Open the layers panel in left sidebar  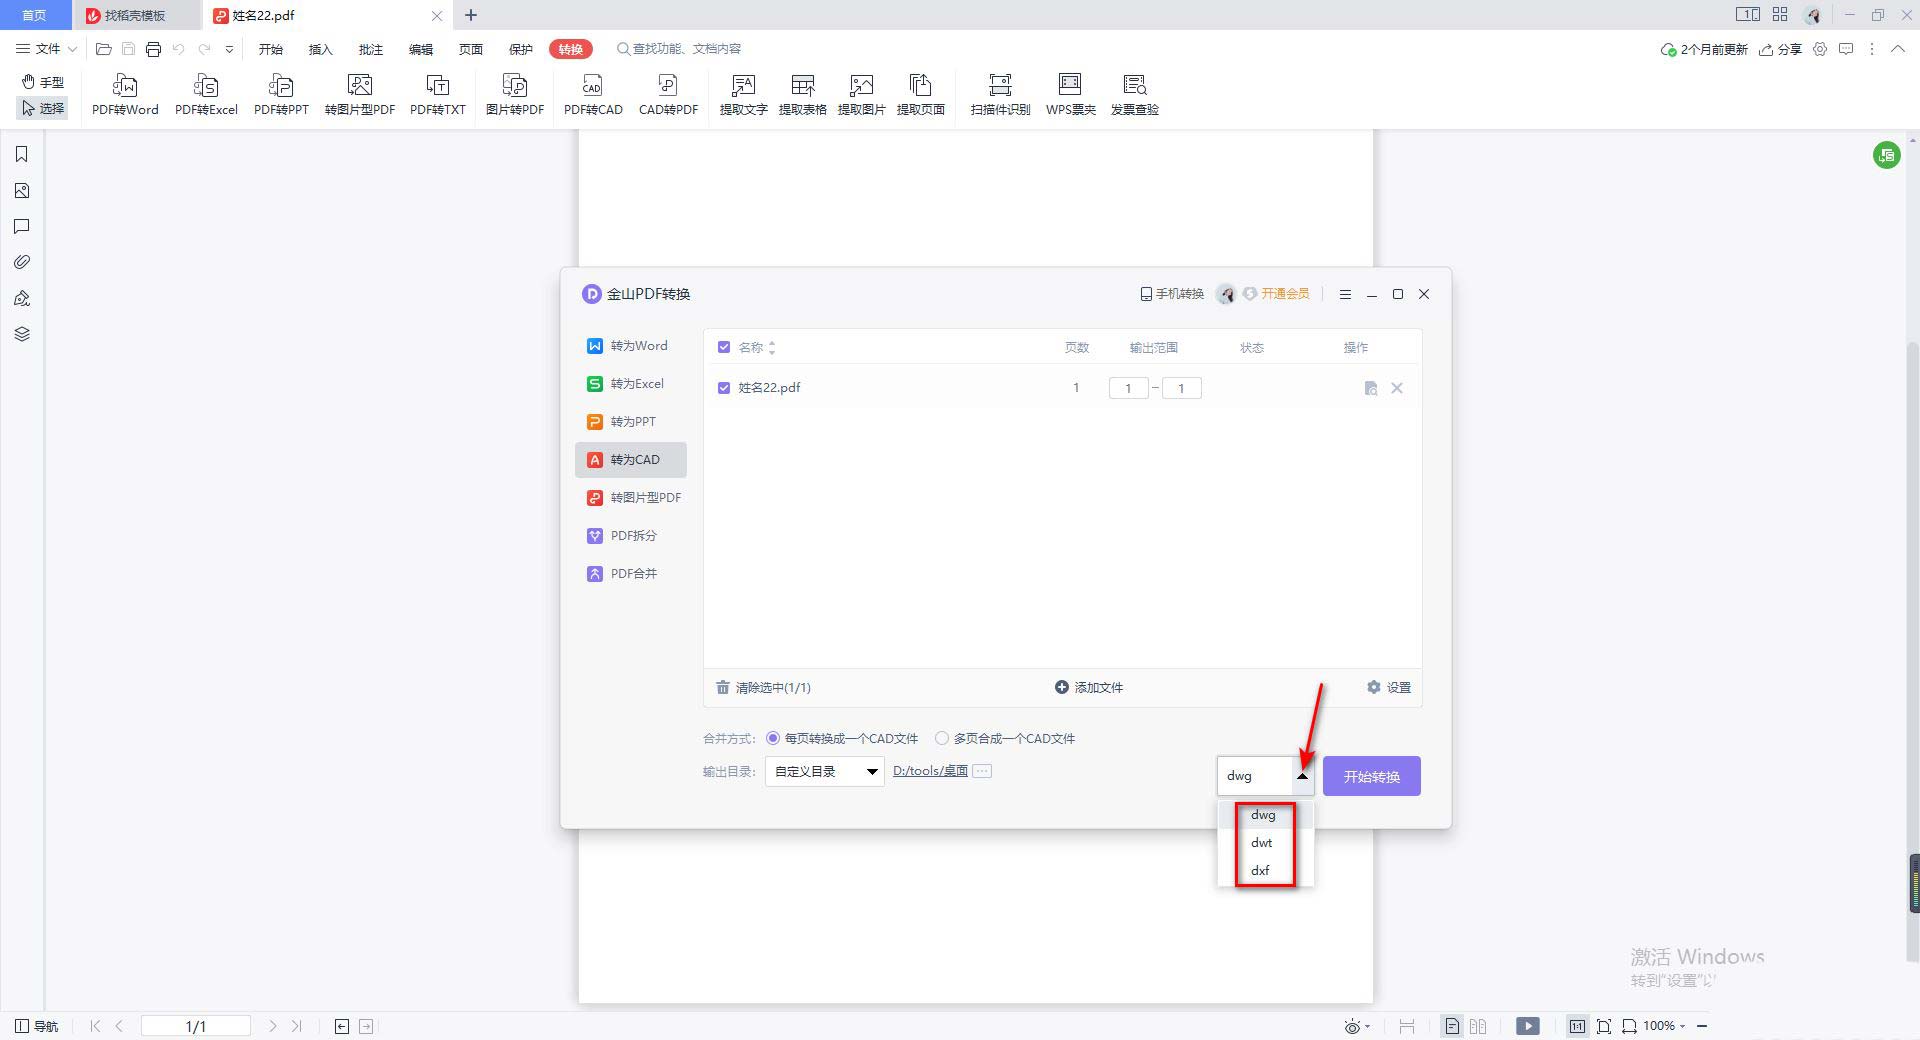click(21, 334)
